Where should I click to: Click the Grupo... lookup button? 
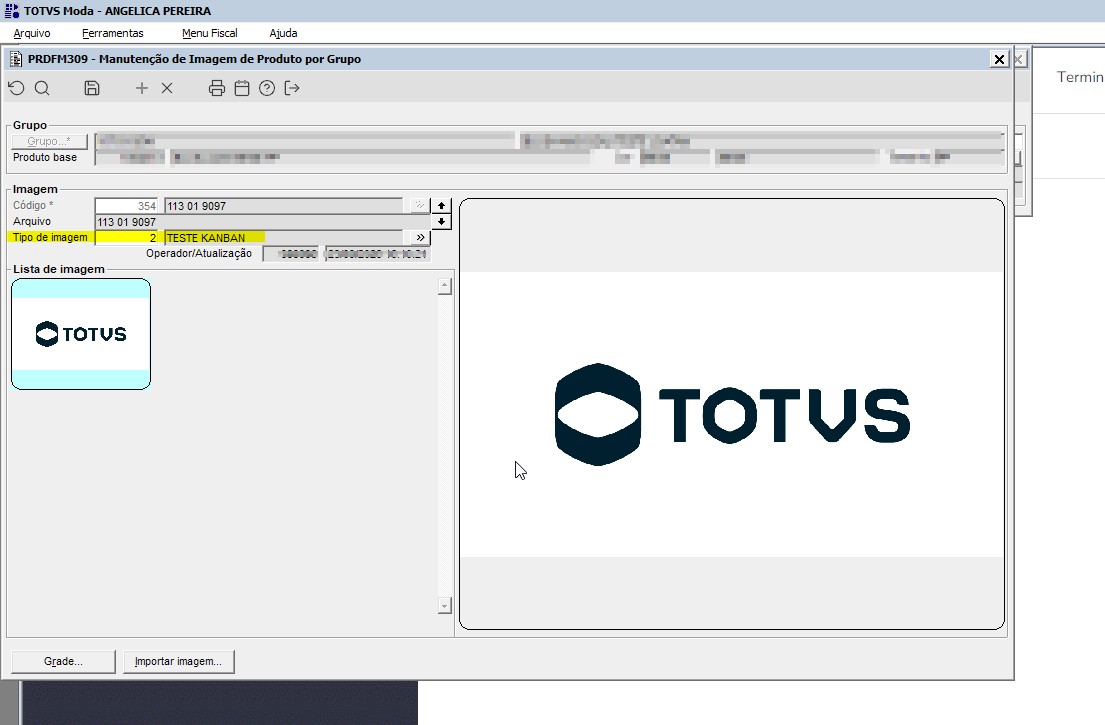(49, 142)
